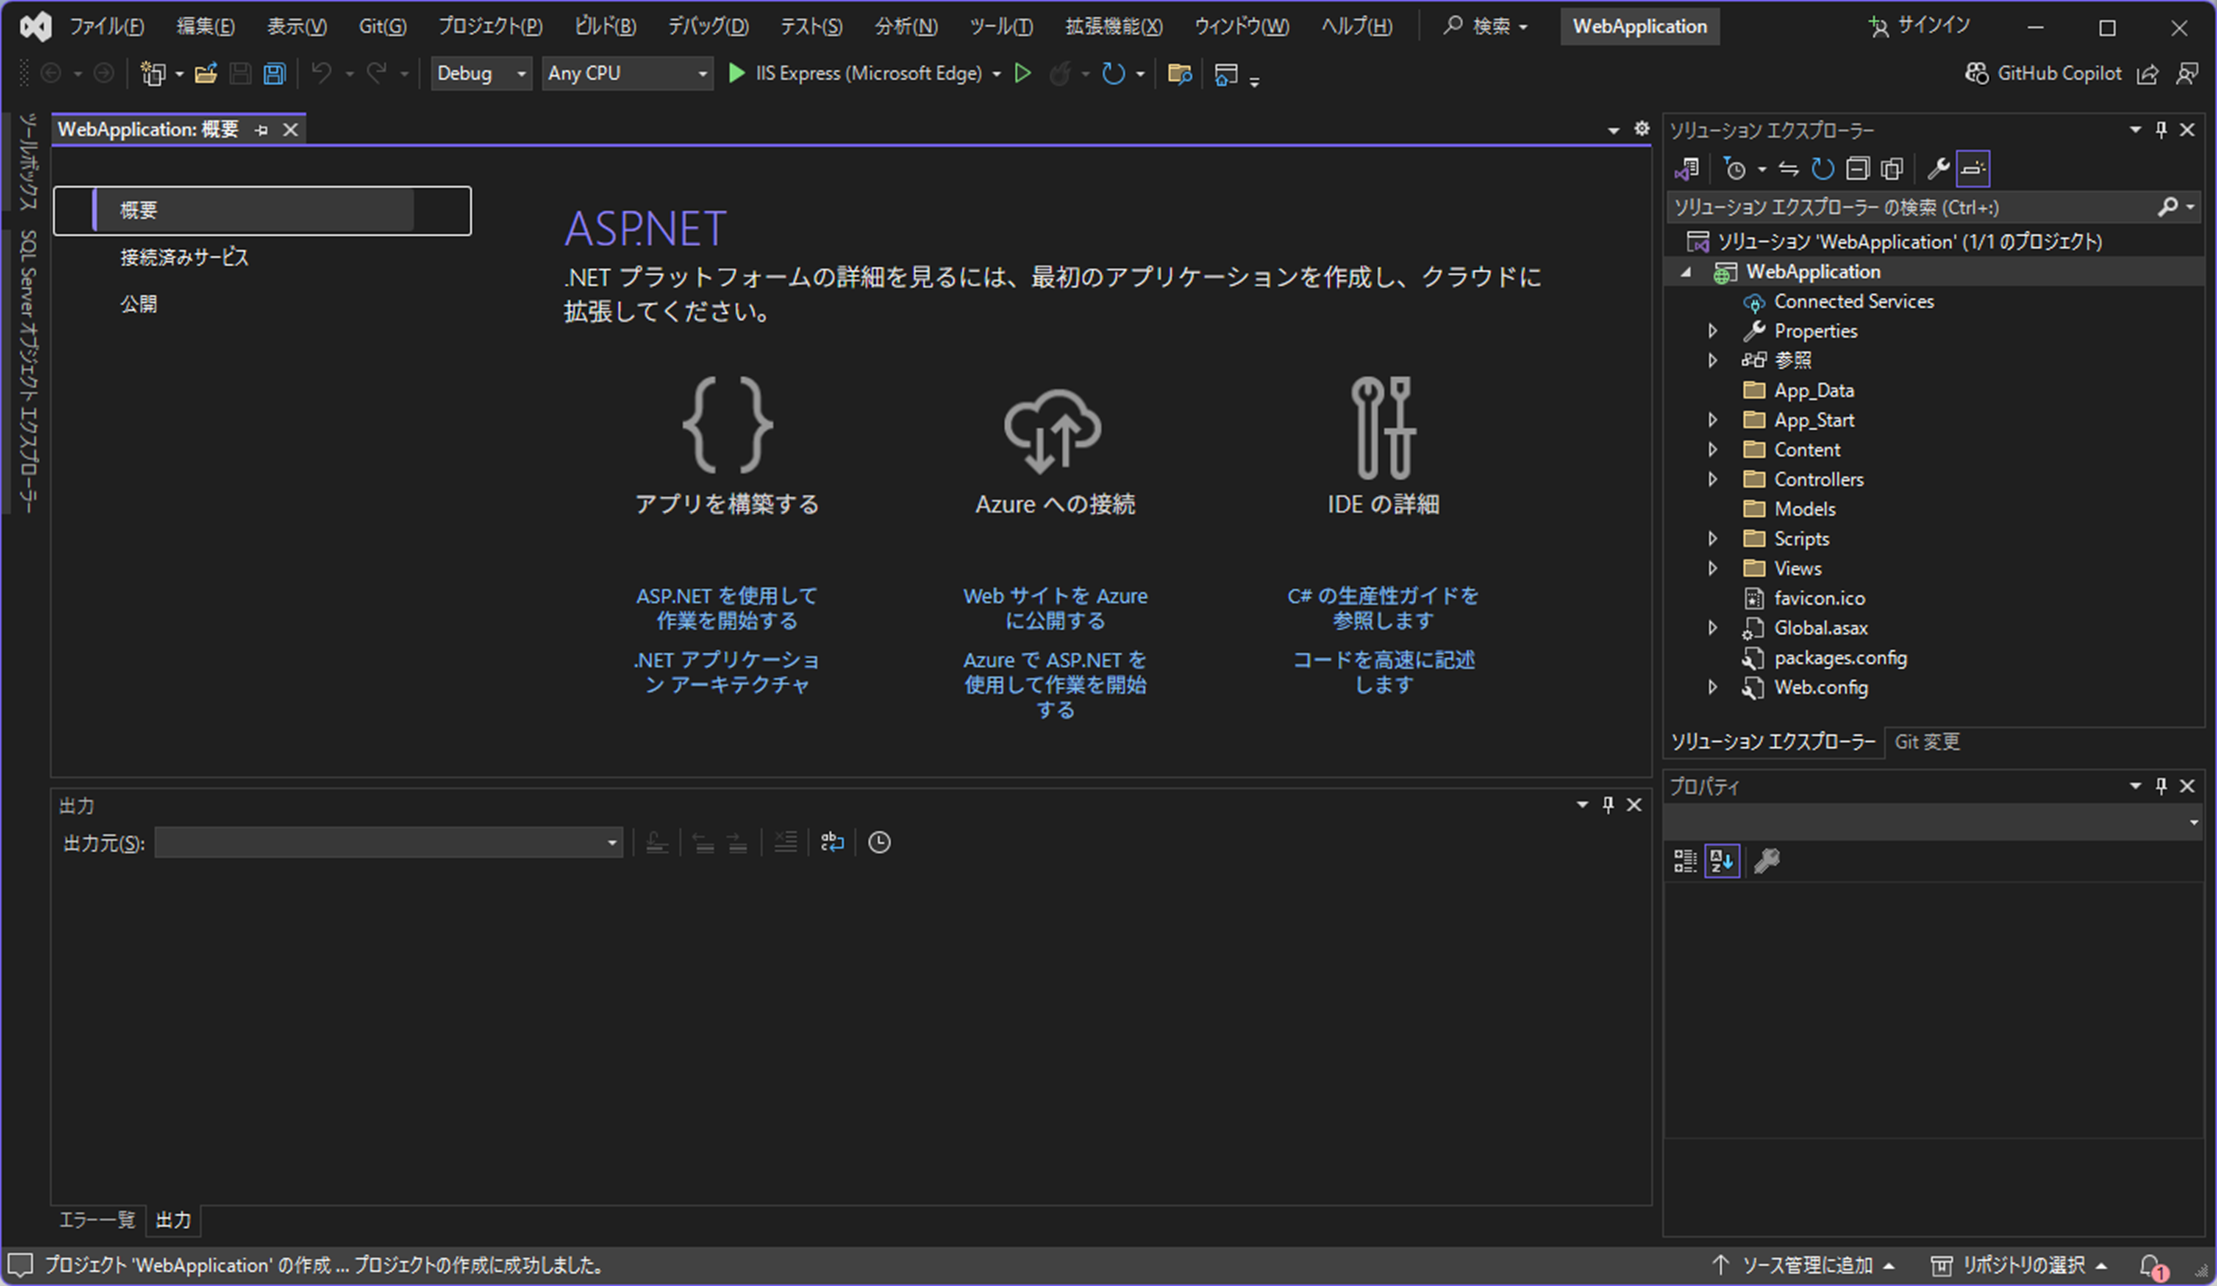Switch to the Git 変更 tab
This screenshot has width=2217, height=1286.
(1927, 741)
